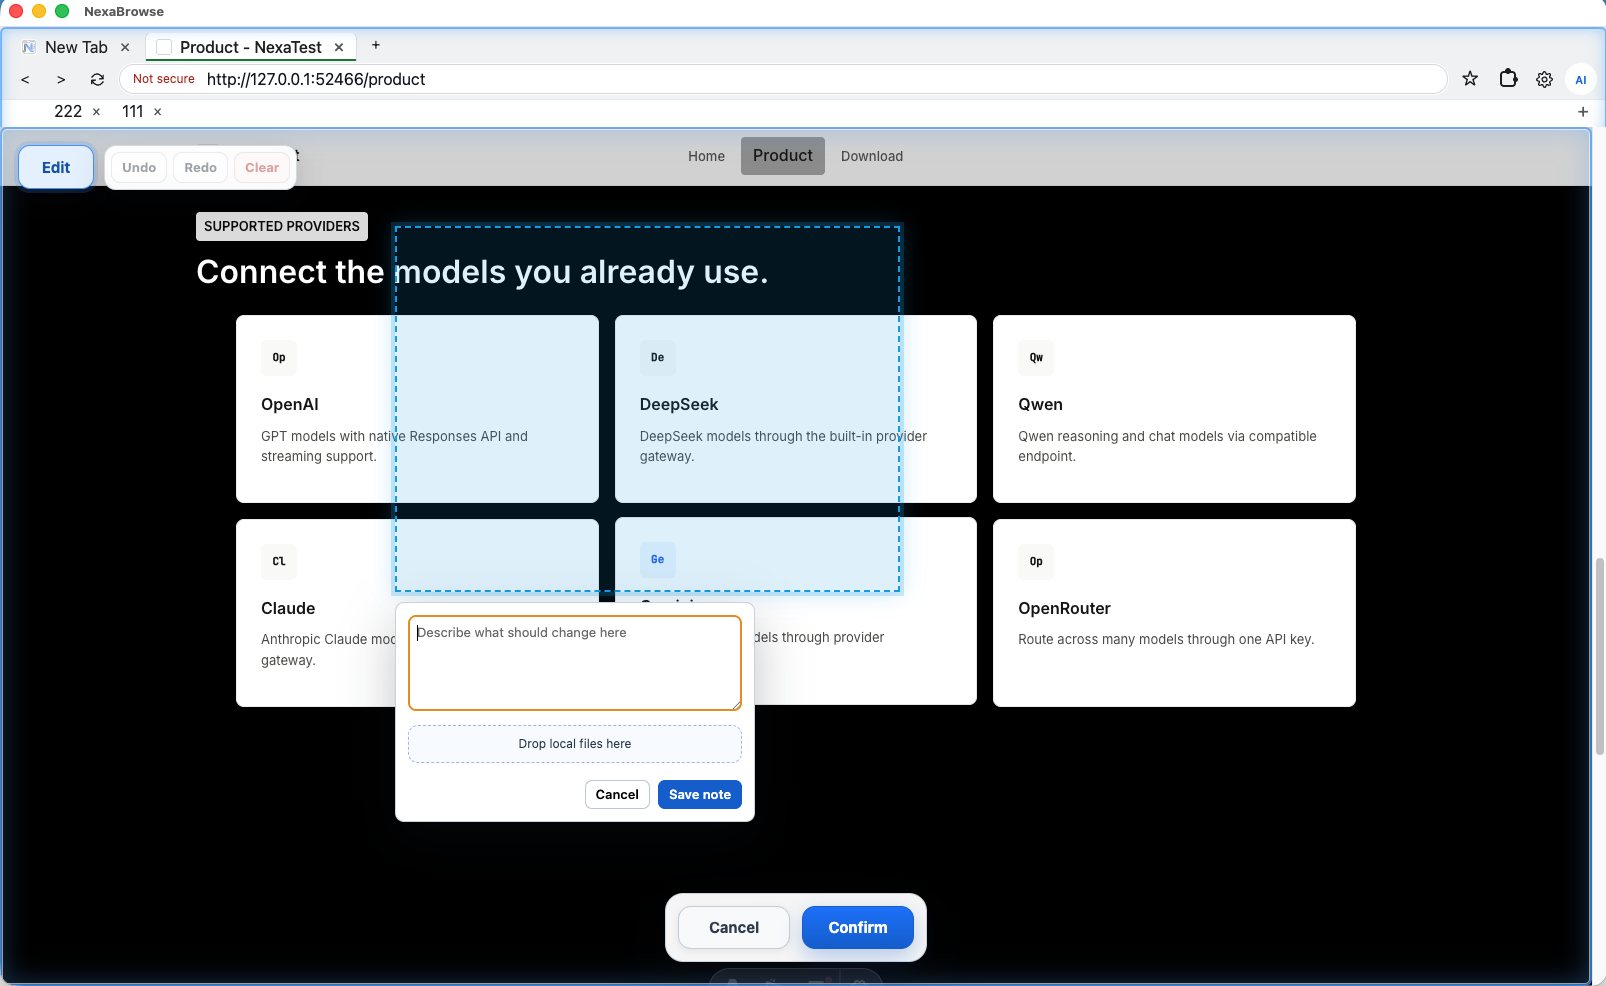Open browser settings gear icon
This screenshot has height=986, width=1606.
[x=1544, y=79]
